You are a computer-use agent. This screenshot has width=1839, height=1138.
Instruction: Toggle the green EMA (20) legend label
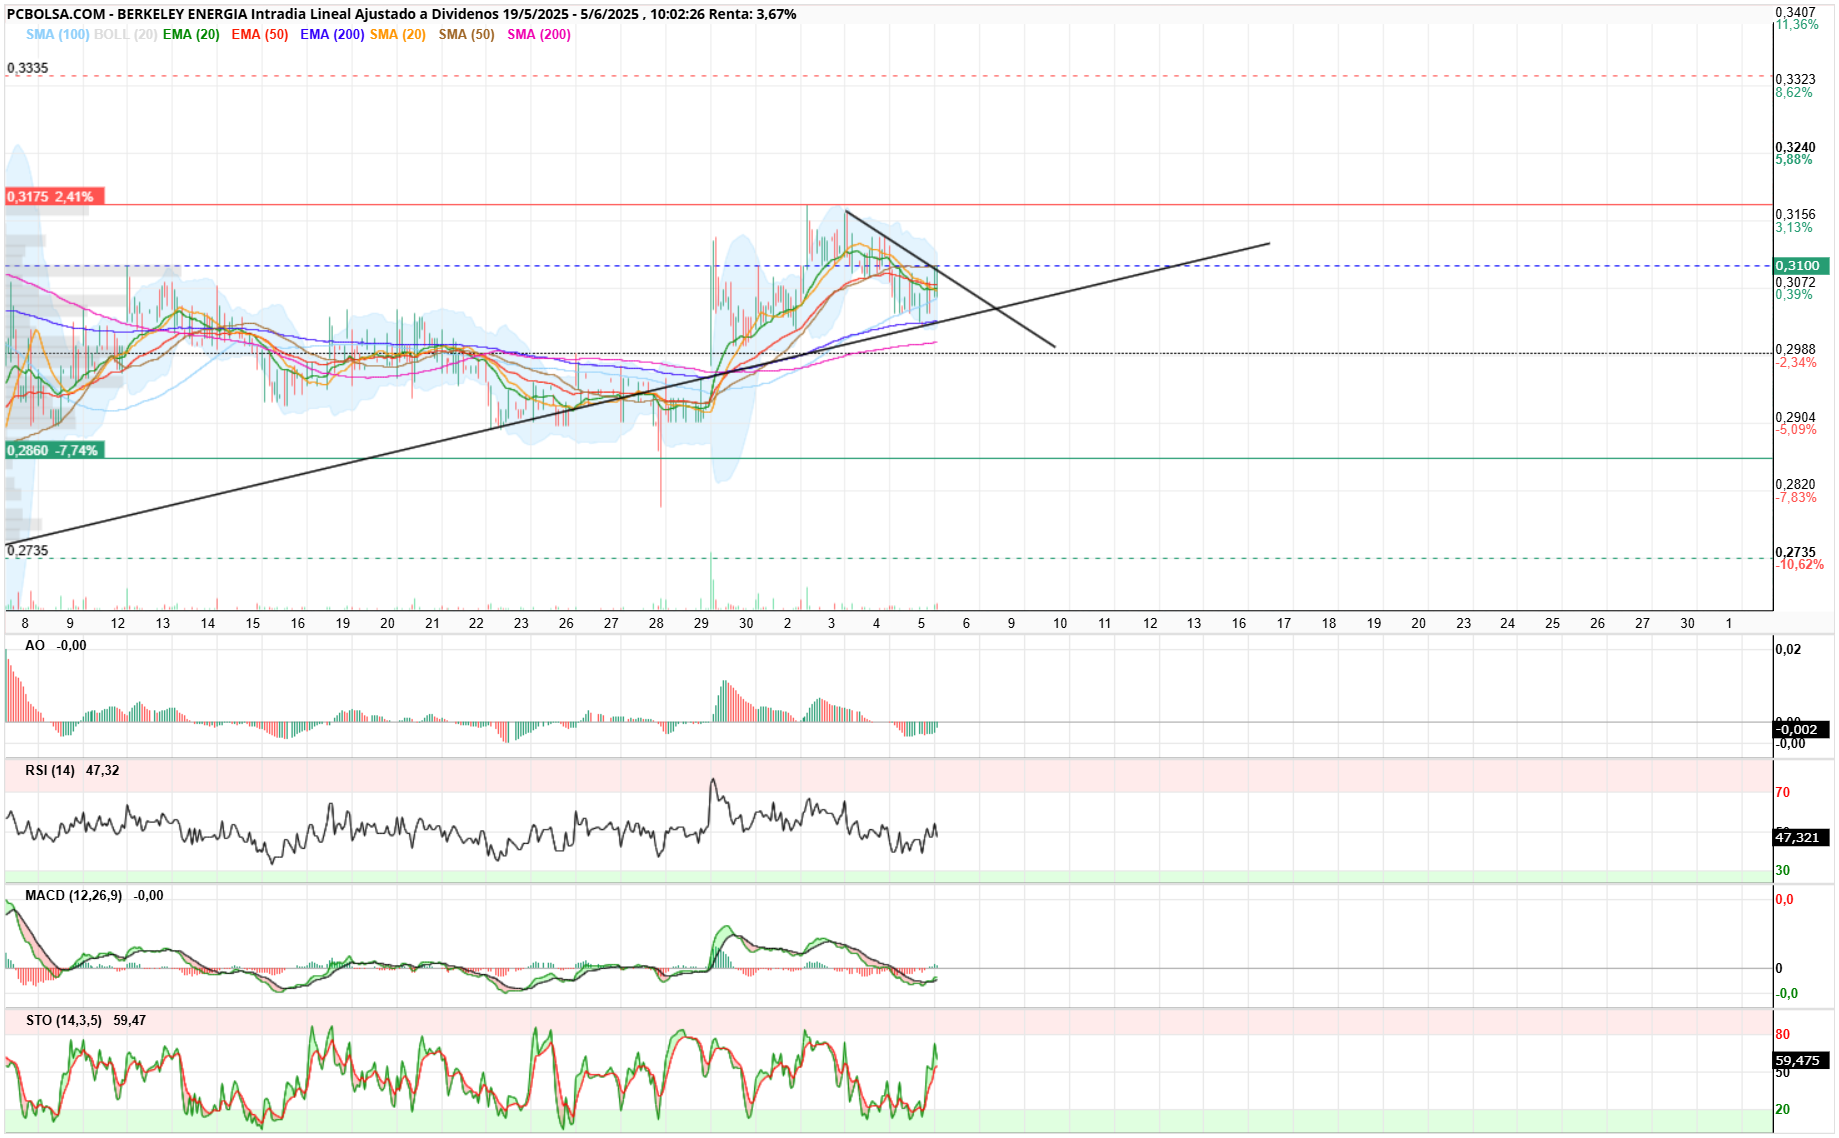pyautogui.click(x=191, y=34)
